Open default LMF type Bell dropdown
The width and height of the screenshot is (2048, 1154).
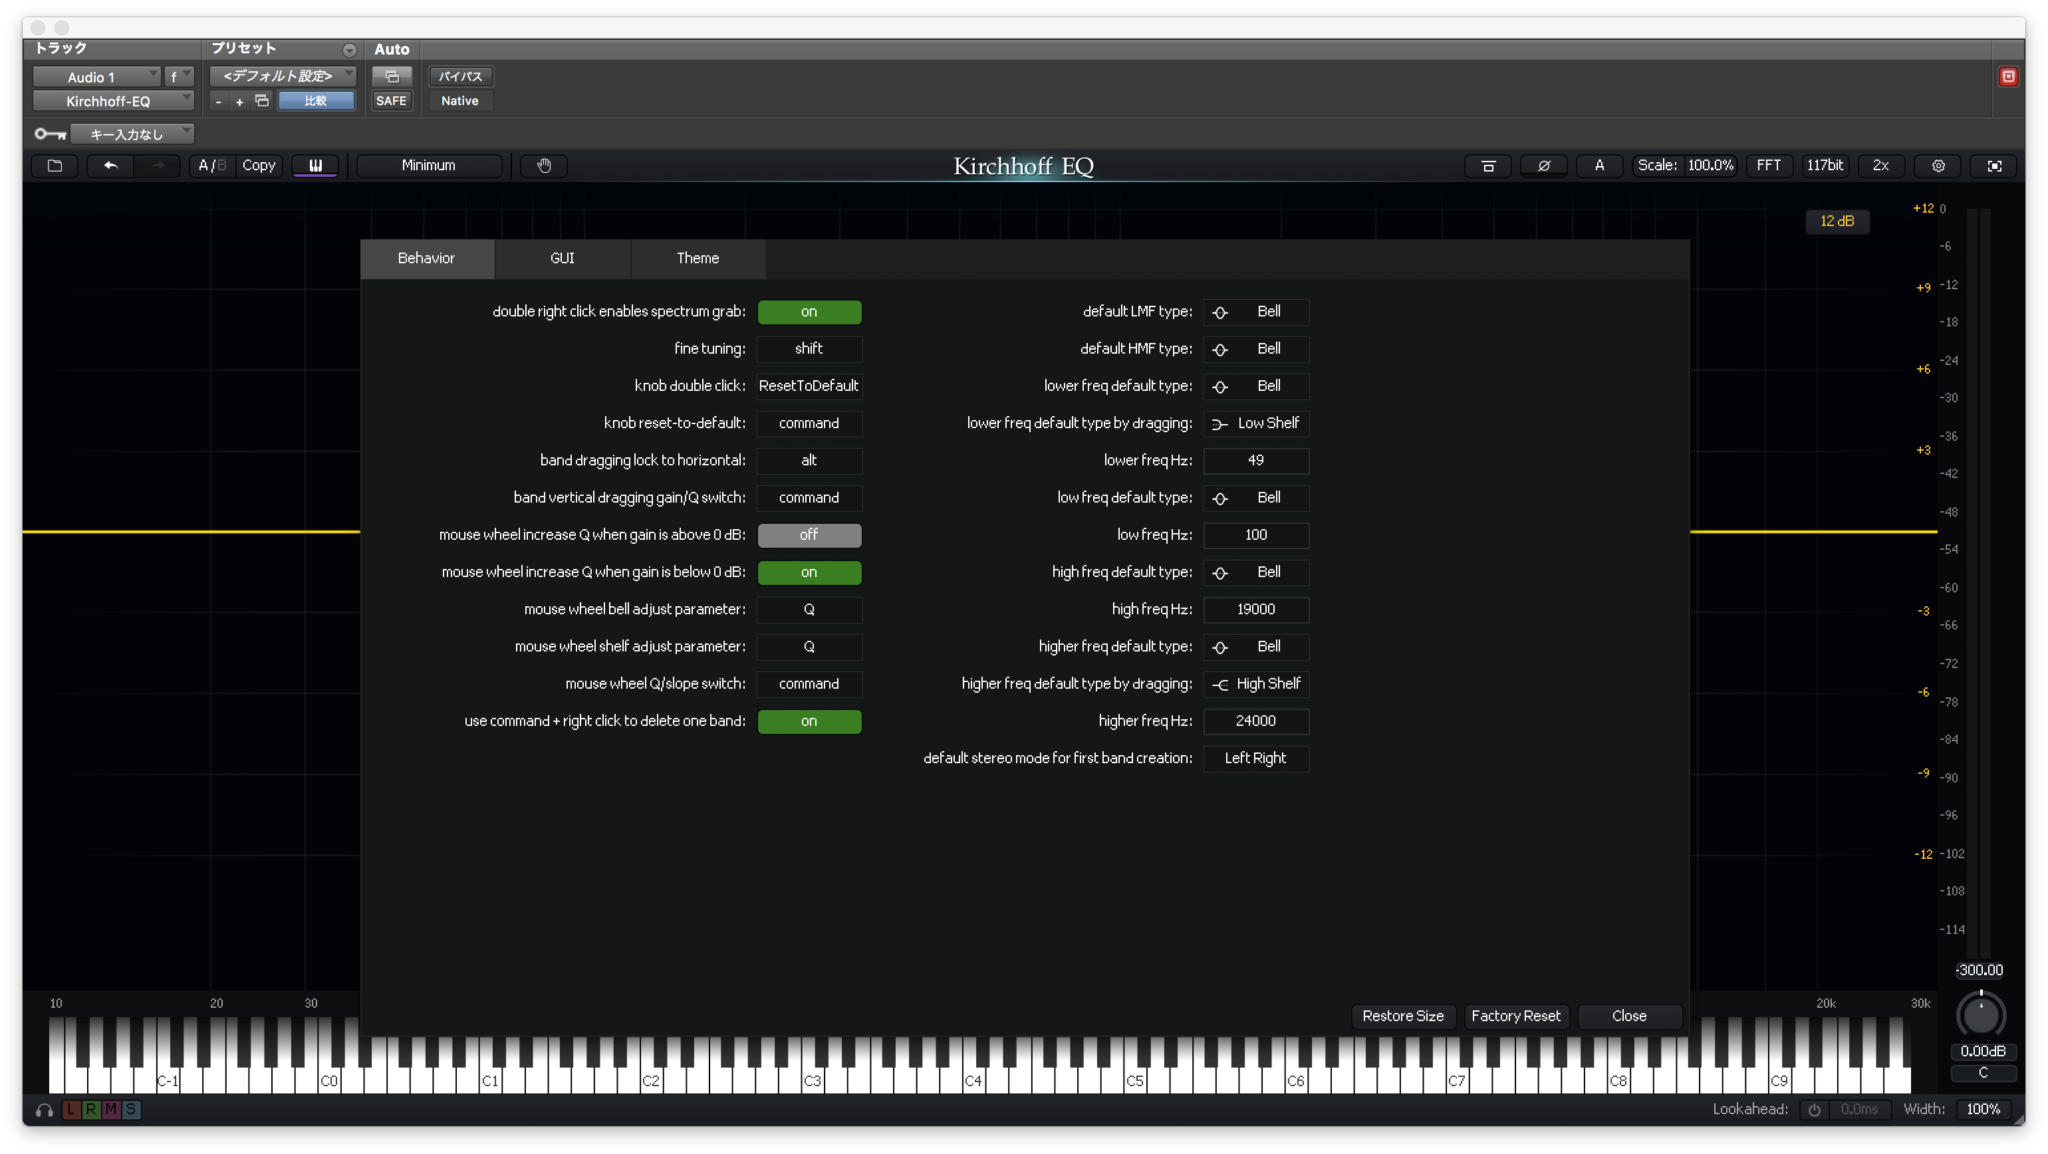(1255, 312)
